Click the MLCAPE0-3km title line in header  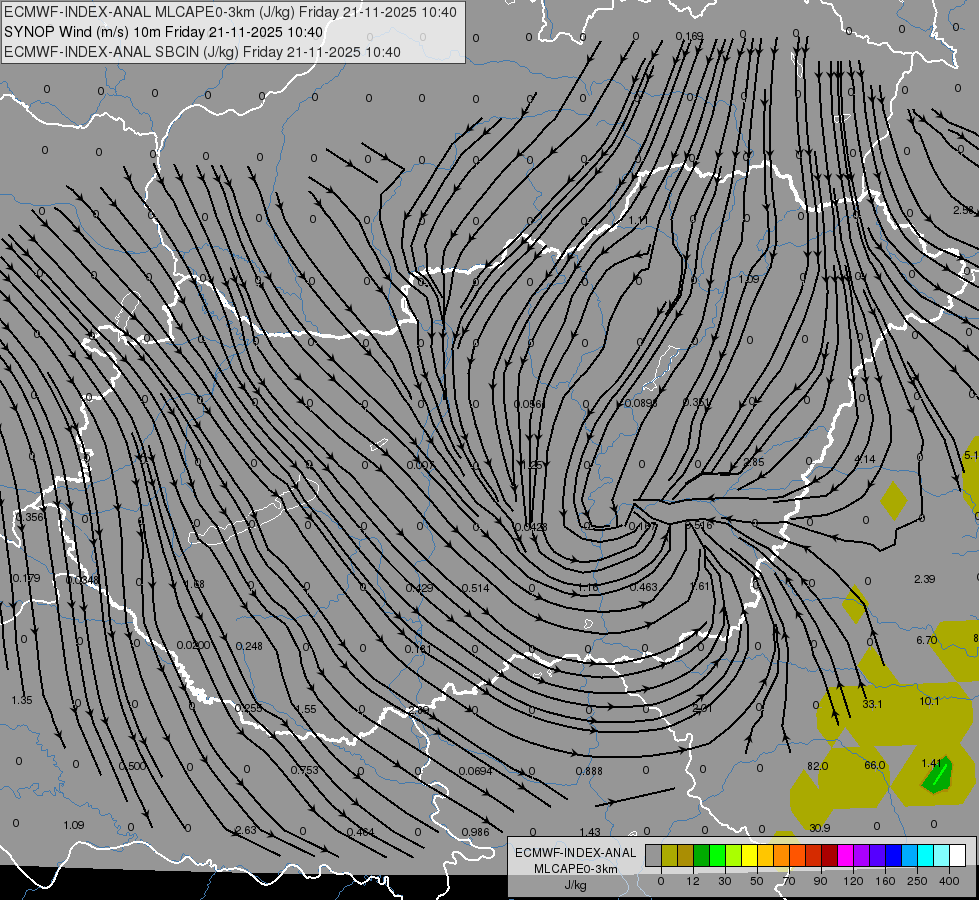coord(230,12)
